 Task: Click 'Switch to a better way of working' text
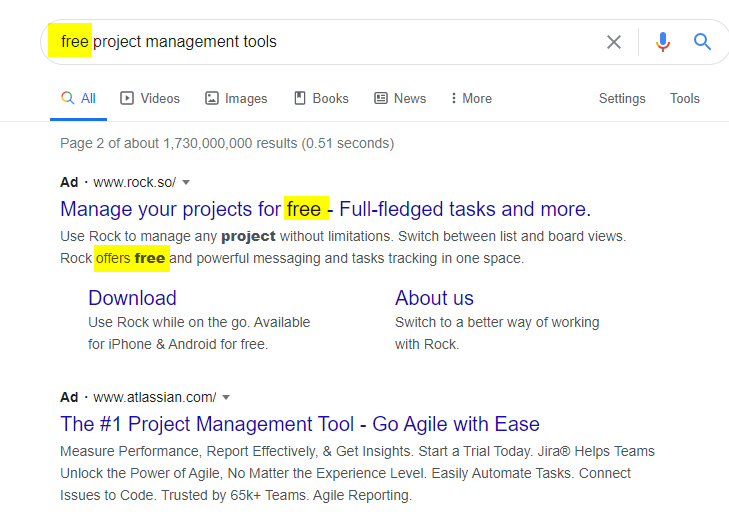tap(497, 333)
